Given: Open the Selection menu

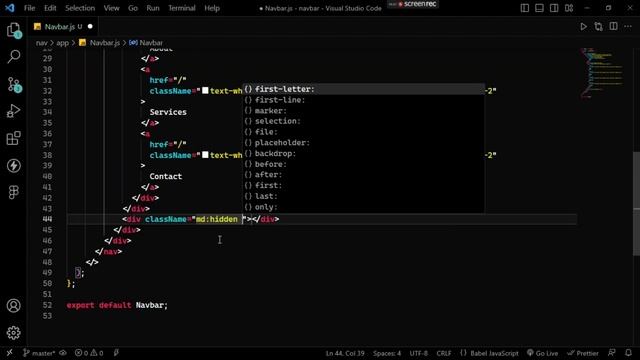Looking at the screenshot, I should pos(80,8).
